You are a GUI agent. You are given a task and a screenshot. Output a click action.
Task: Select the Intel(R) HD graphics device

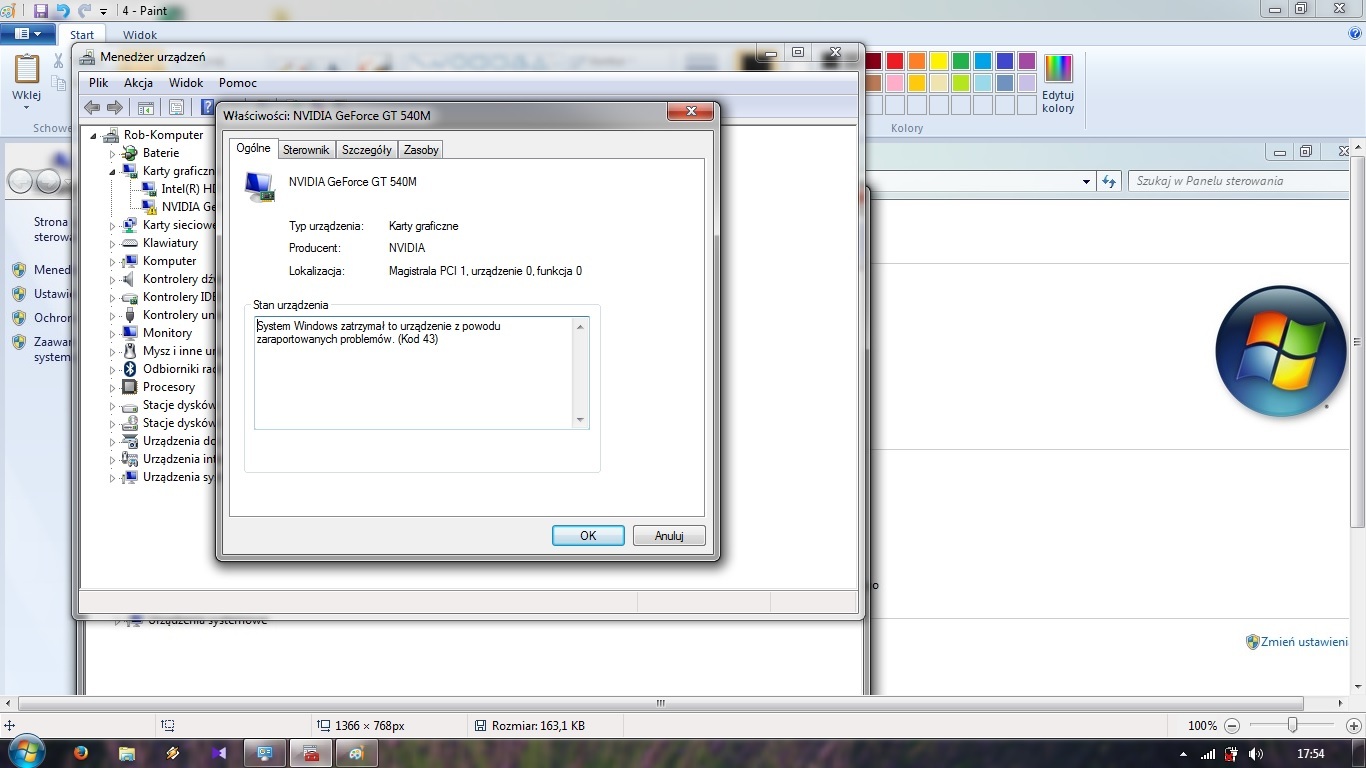coord(179,189)
